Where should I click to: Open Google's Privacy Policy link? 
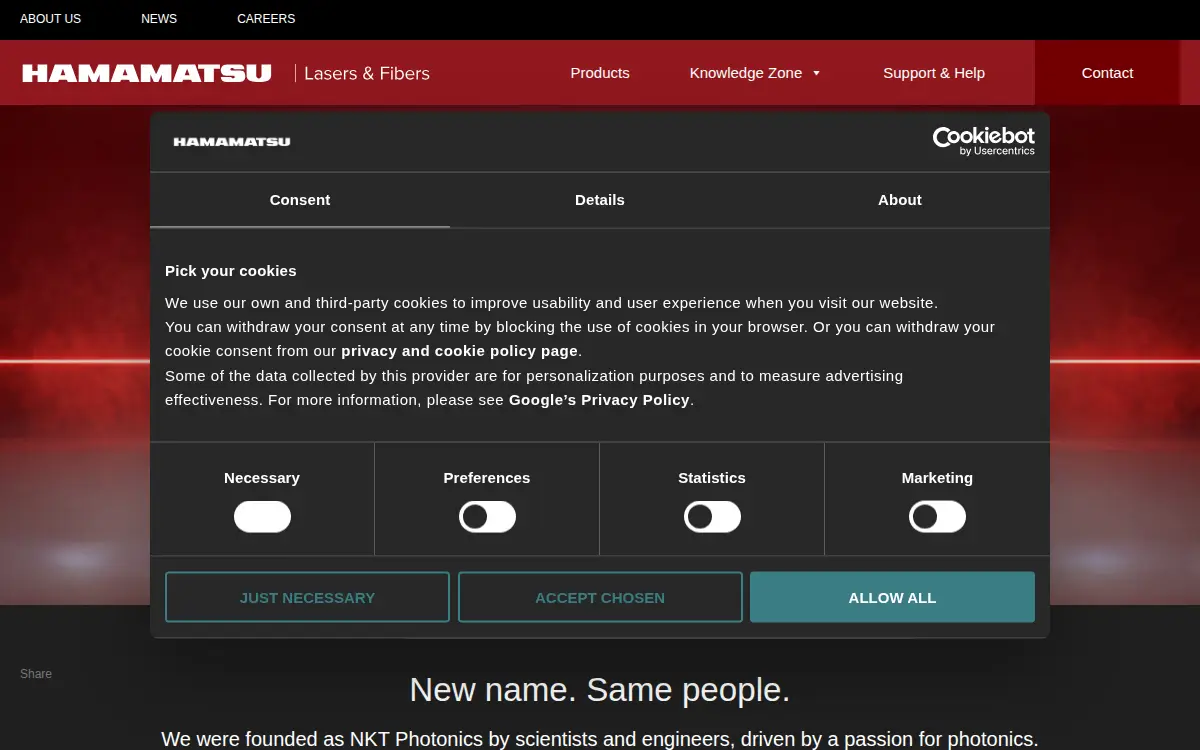click(x=599, y=400)
